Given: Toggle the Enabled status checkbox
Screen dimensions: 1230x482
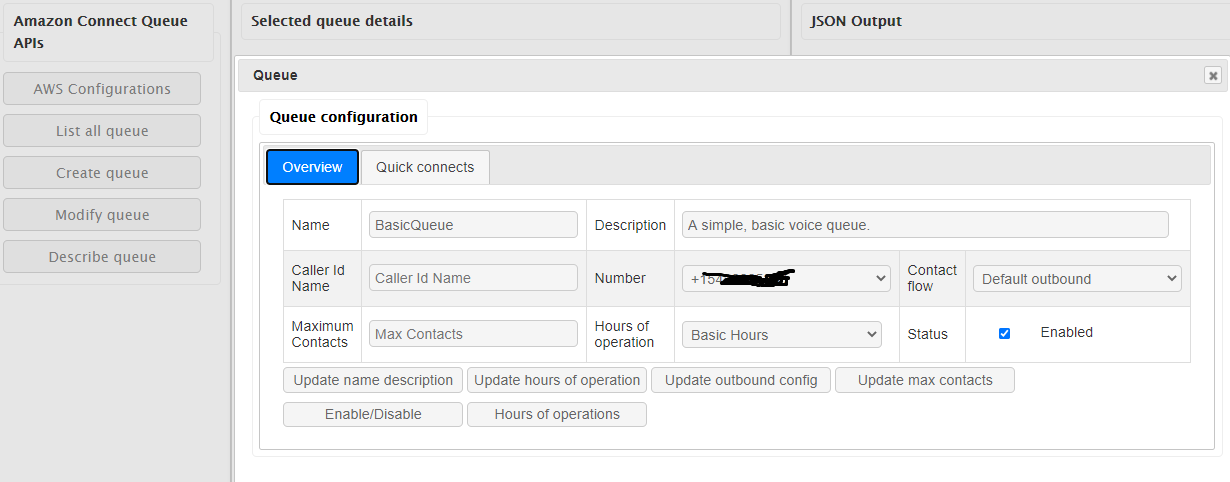Looking at the screenshot, I should point(1004,333).
